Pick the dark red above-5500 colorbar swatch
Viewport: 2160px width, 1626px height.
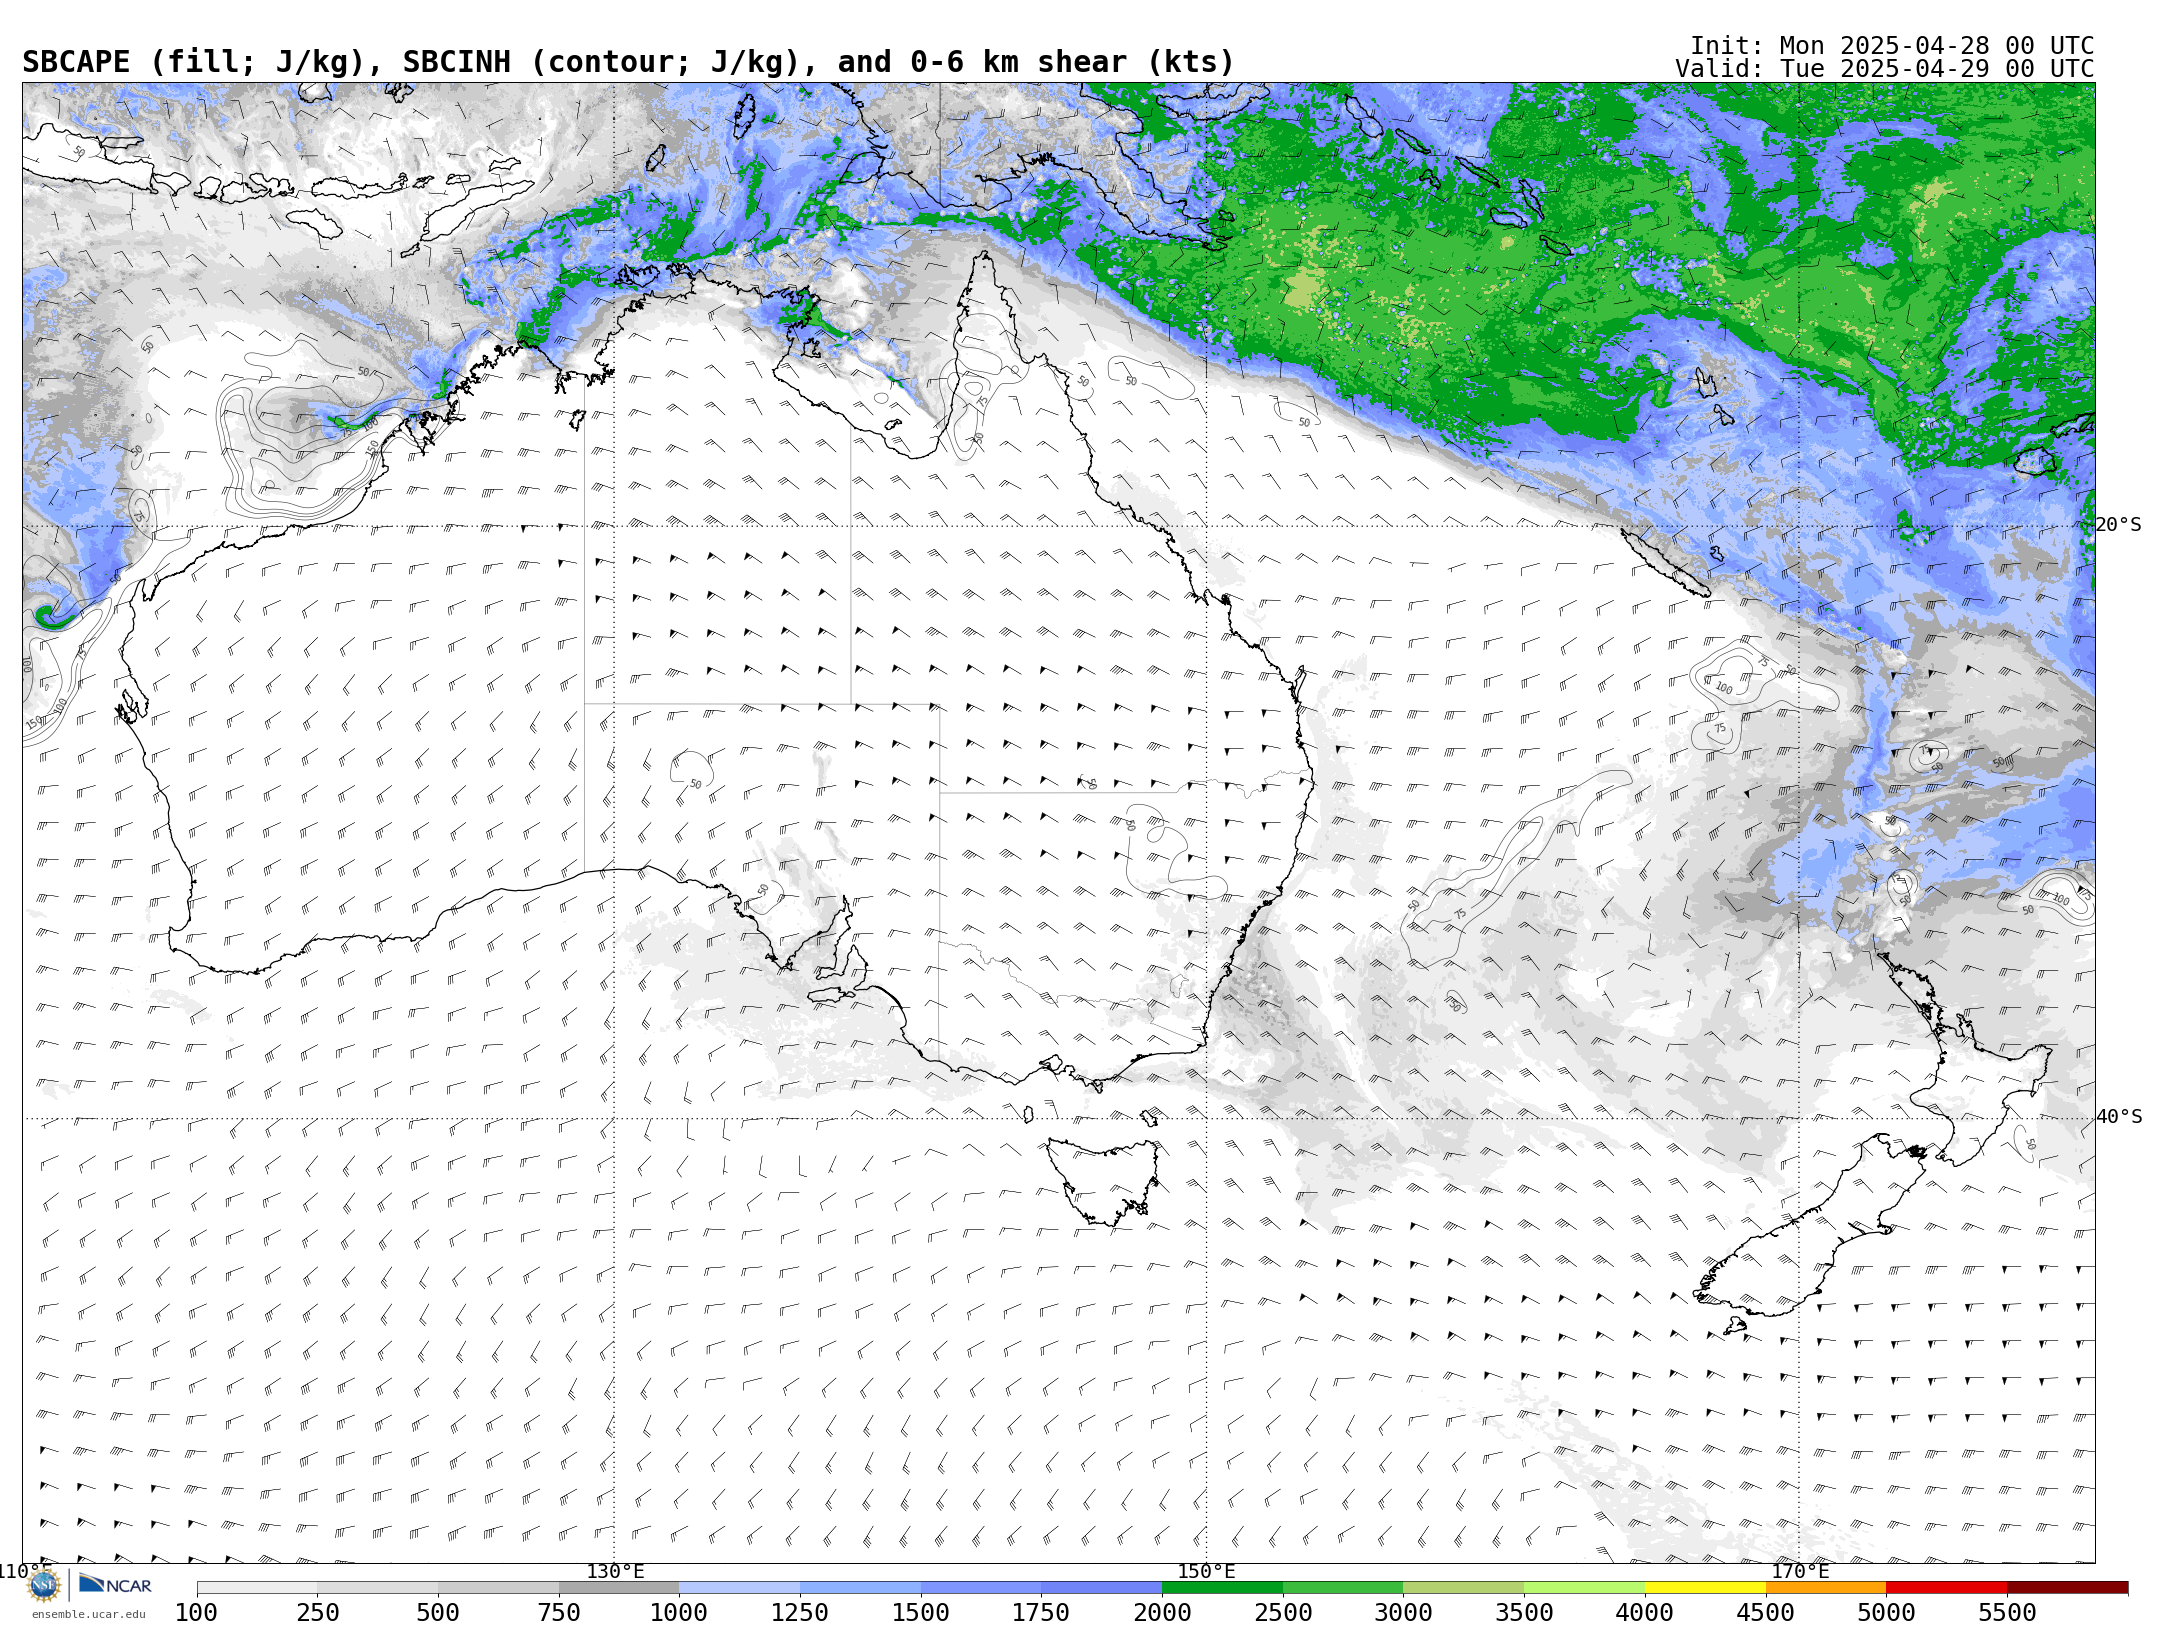tap(2067, 1588)
